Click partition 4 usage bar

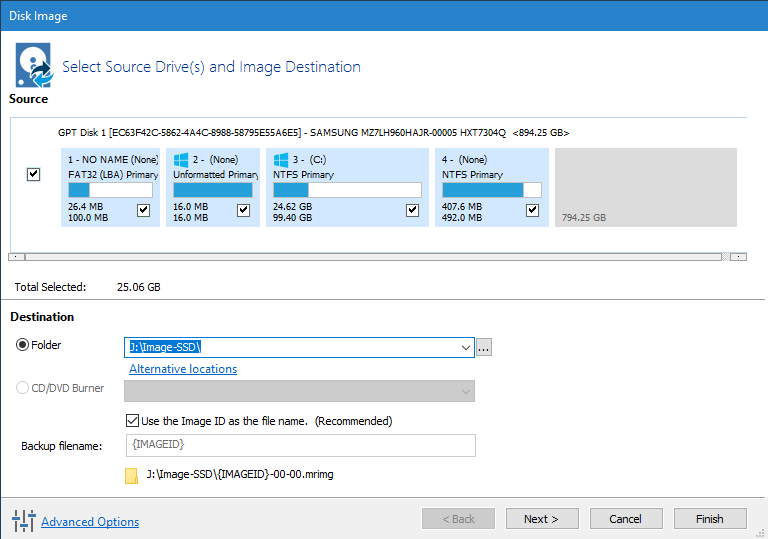click(492, 190)
